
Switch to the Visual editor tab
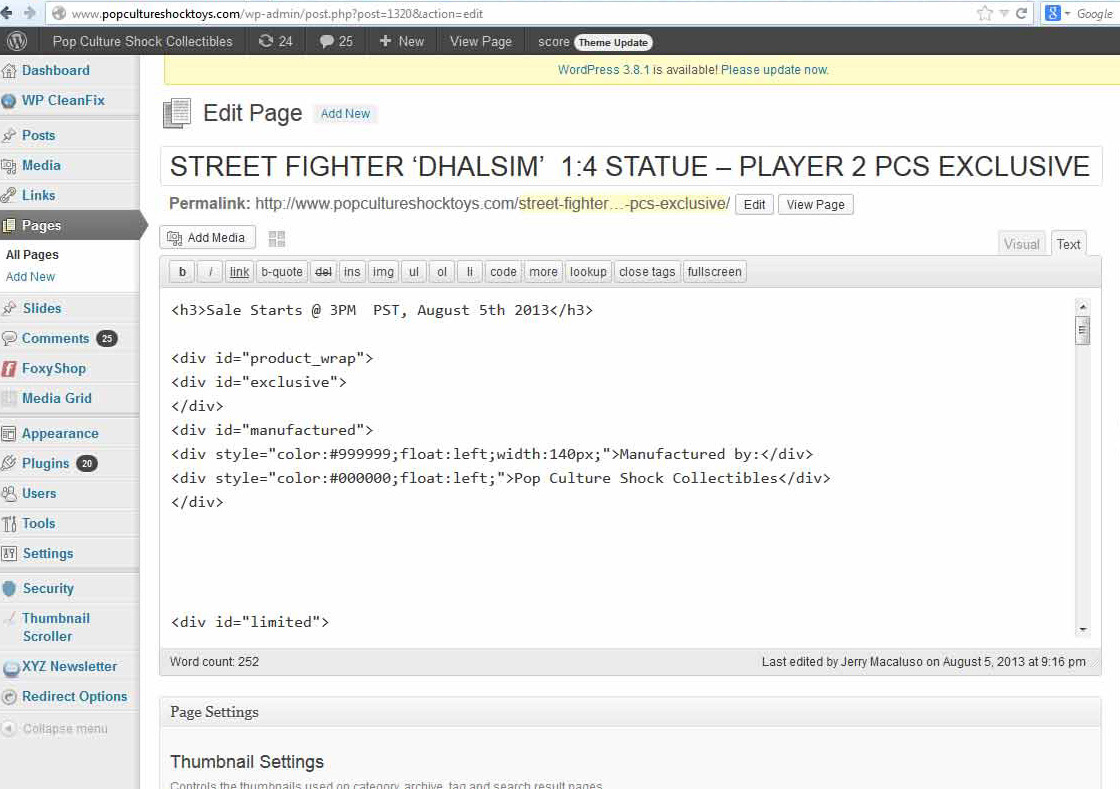tap(1021, 244)
